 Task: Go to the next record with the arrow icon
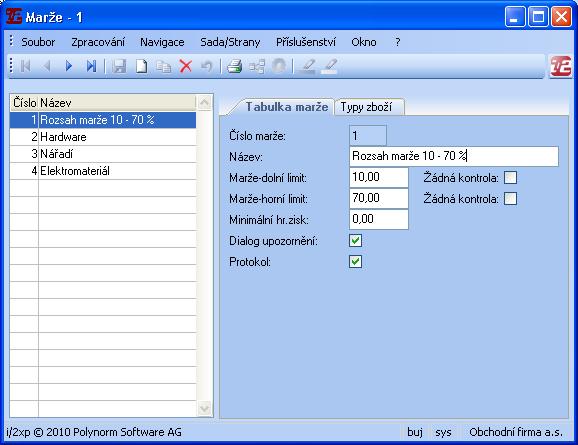tap(69, 66)
